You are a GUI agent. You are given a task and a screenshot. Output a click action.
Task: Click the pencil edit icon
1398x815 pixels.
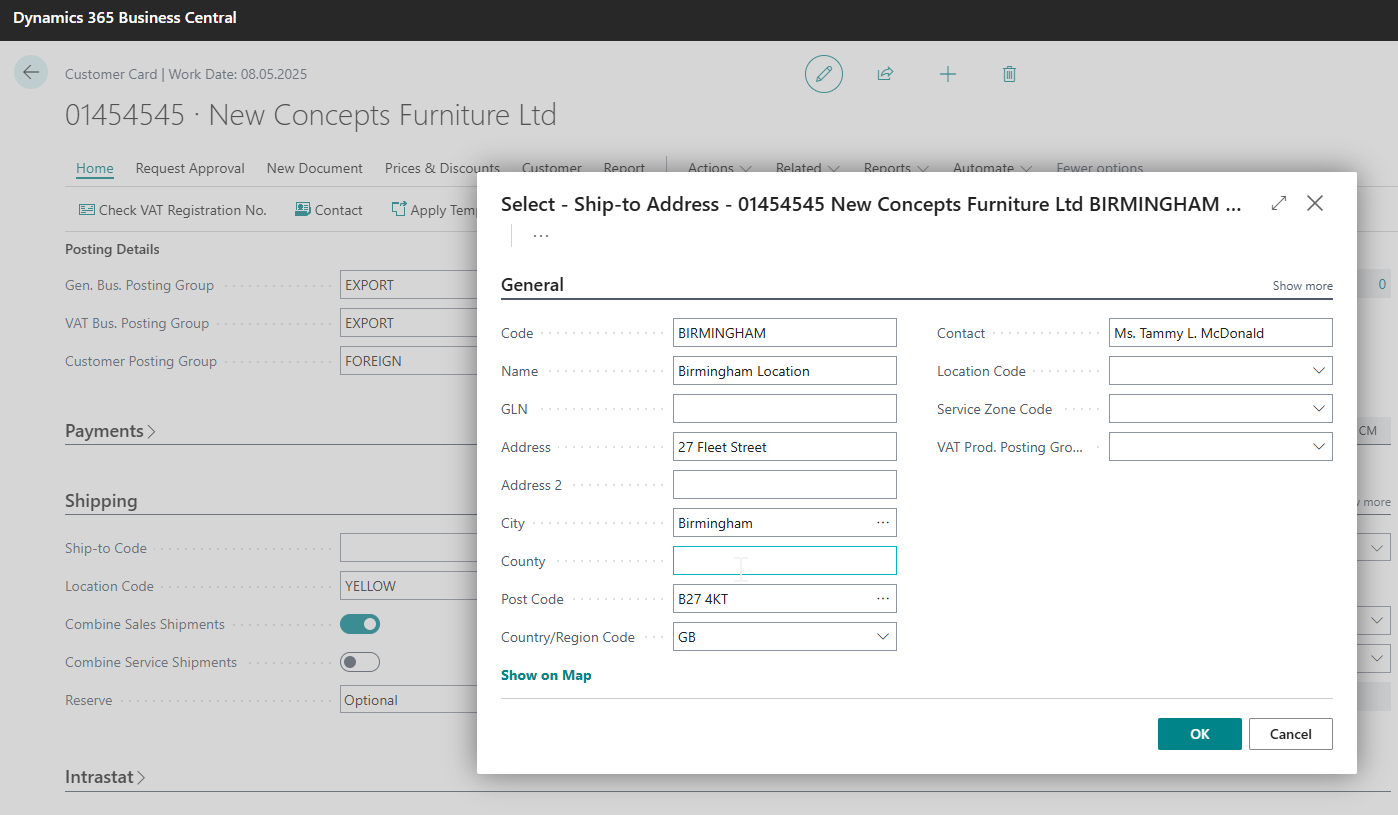[x=824, y=74]
